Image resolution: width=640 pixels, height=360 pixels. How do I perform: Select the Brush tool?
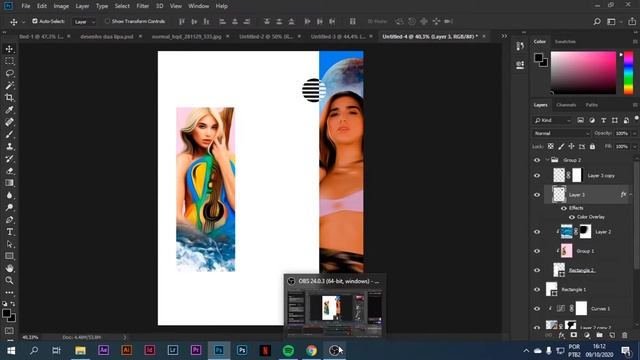coord(9,134)
